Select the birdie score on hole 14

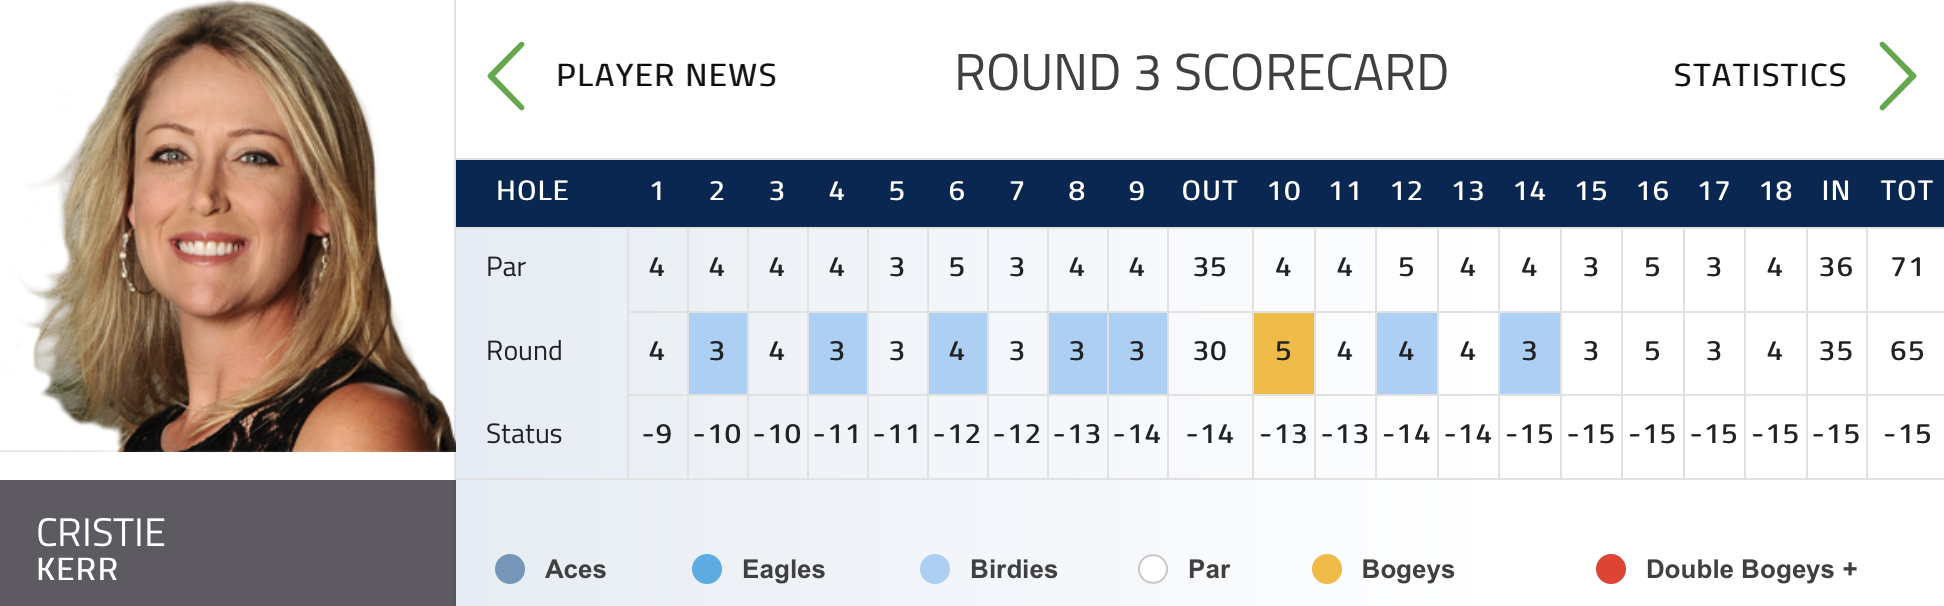pyautogui.click(x=1529, y=352)
